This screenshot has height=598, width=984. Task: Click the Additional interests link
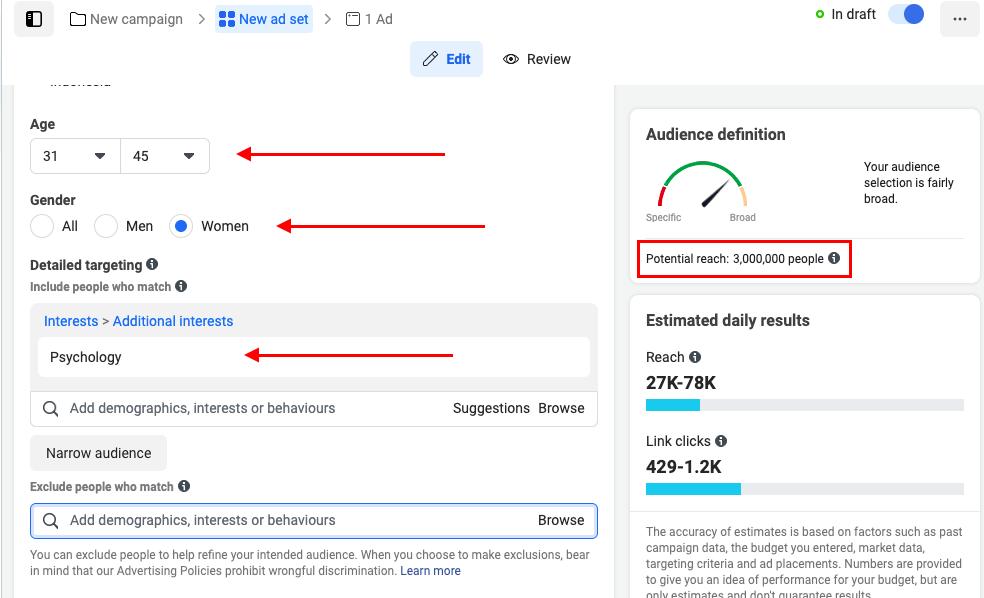(173, 321)
